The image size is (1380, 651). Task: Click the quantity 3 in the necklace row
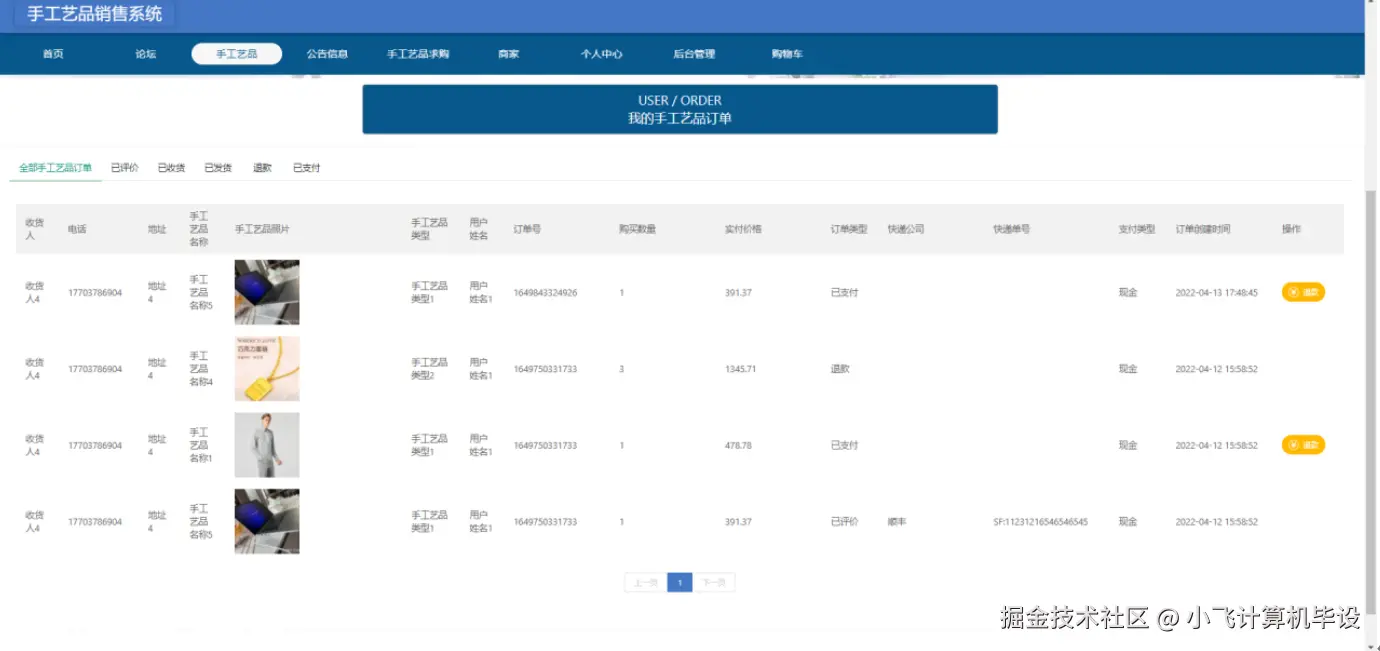621,369
